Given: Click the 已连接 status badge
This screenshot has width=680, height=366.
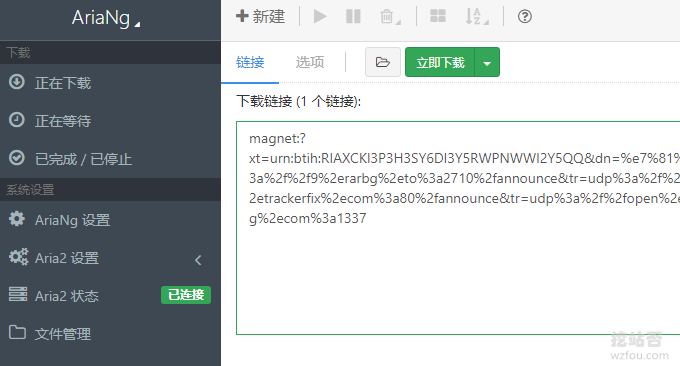Looking at the screenshot, I should tap(186, 295).
